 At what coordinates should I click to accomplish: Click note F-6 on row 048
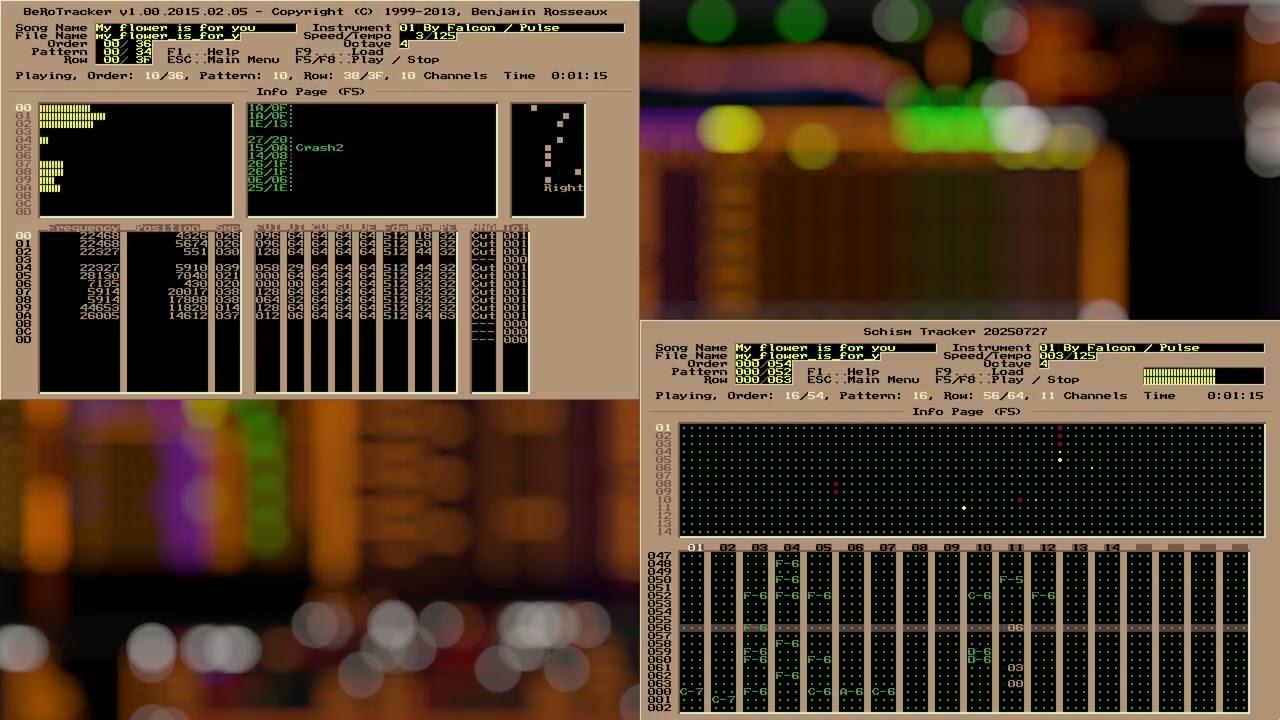click(787, 564)
